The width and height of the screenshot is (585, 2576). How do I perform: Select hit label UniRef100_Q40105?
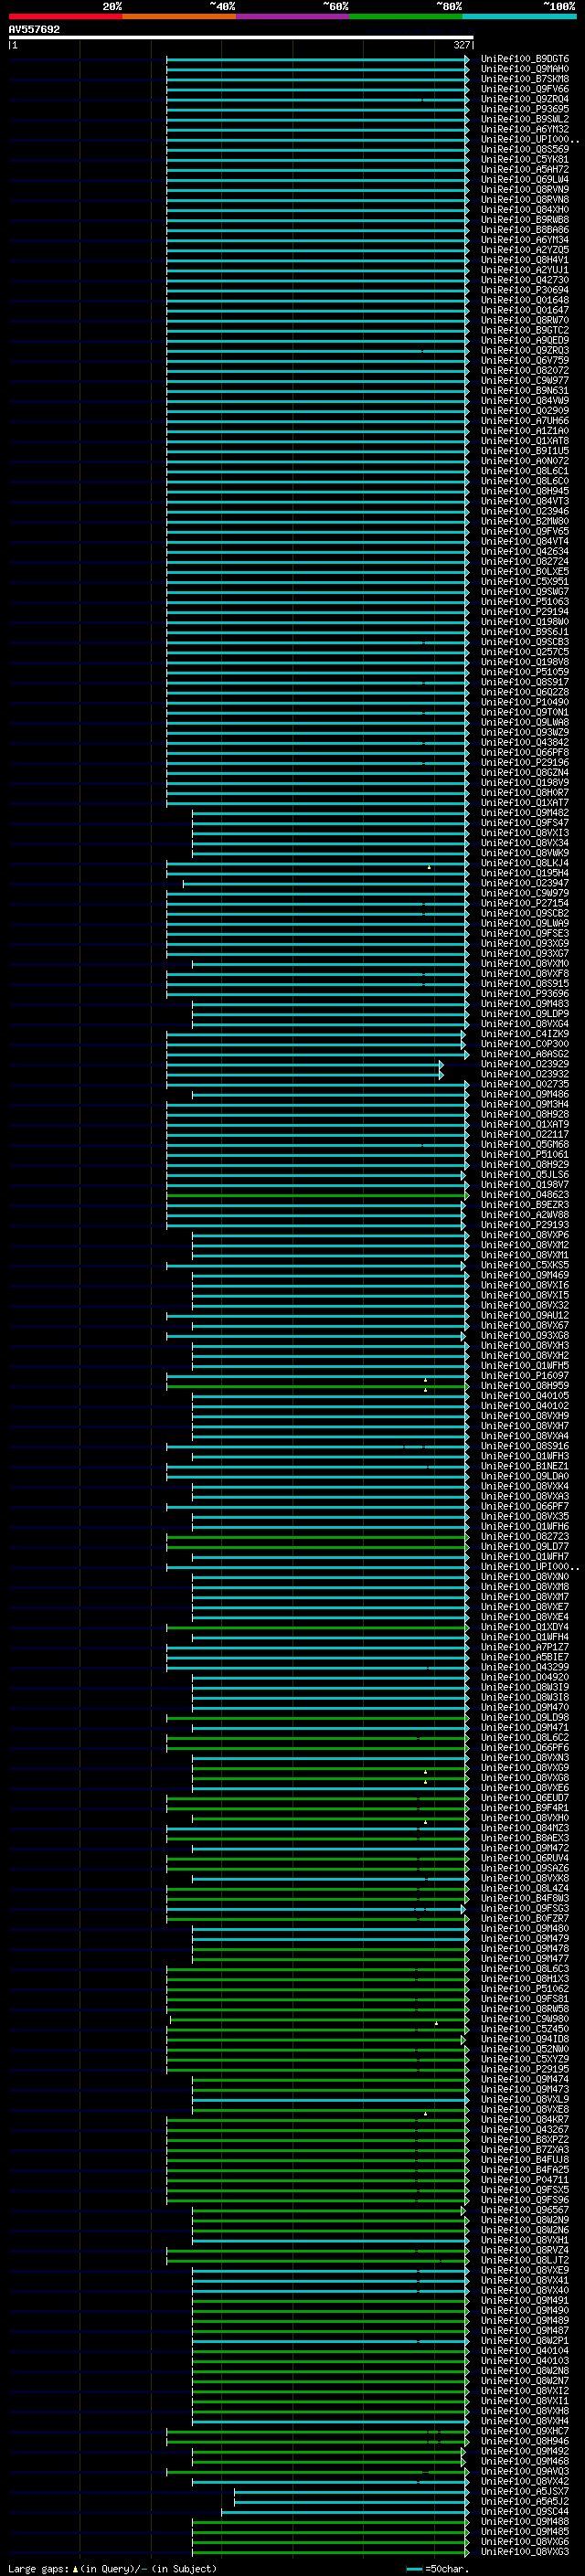pyautogui.click(x=525, y=1396)
